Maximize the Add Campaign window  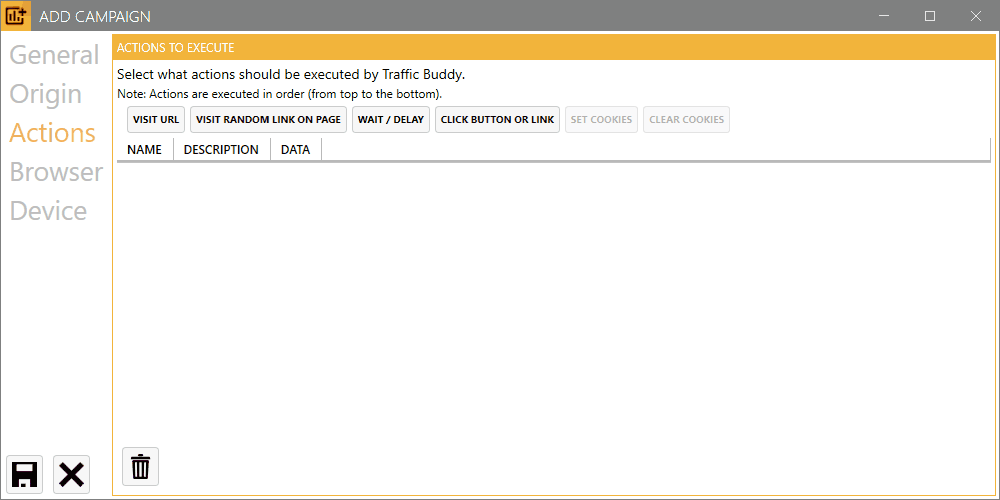click(x=930, y=16)
